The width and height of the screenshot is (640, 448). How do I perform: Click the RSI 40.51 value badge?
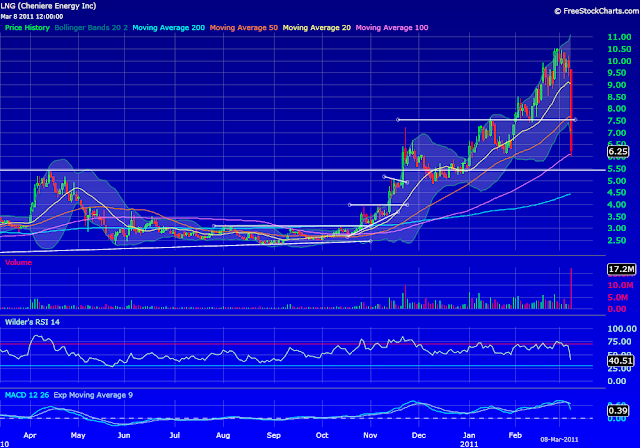click(x=620, y=361)
